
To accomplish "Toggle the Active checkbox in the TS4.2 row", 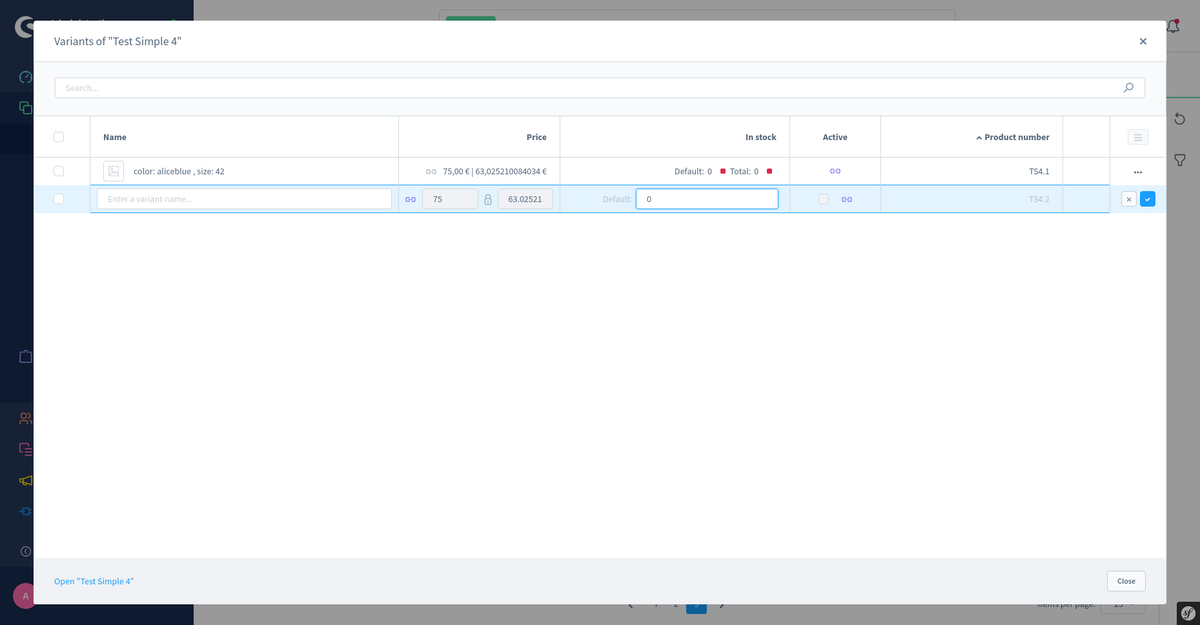I will click(x=823, y=199).
